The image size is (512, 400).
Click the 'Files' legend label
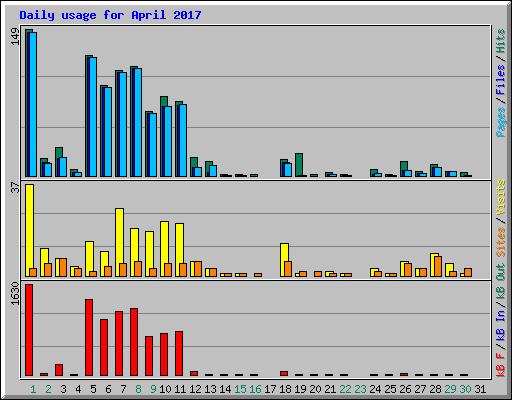point(500,80)
